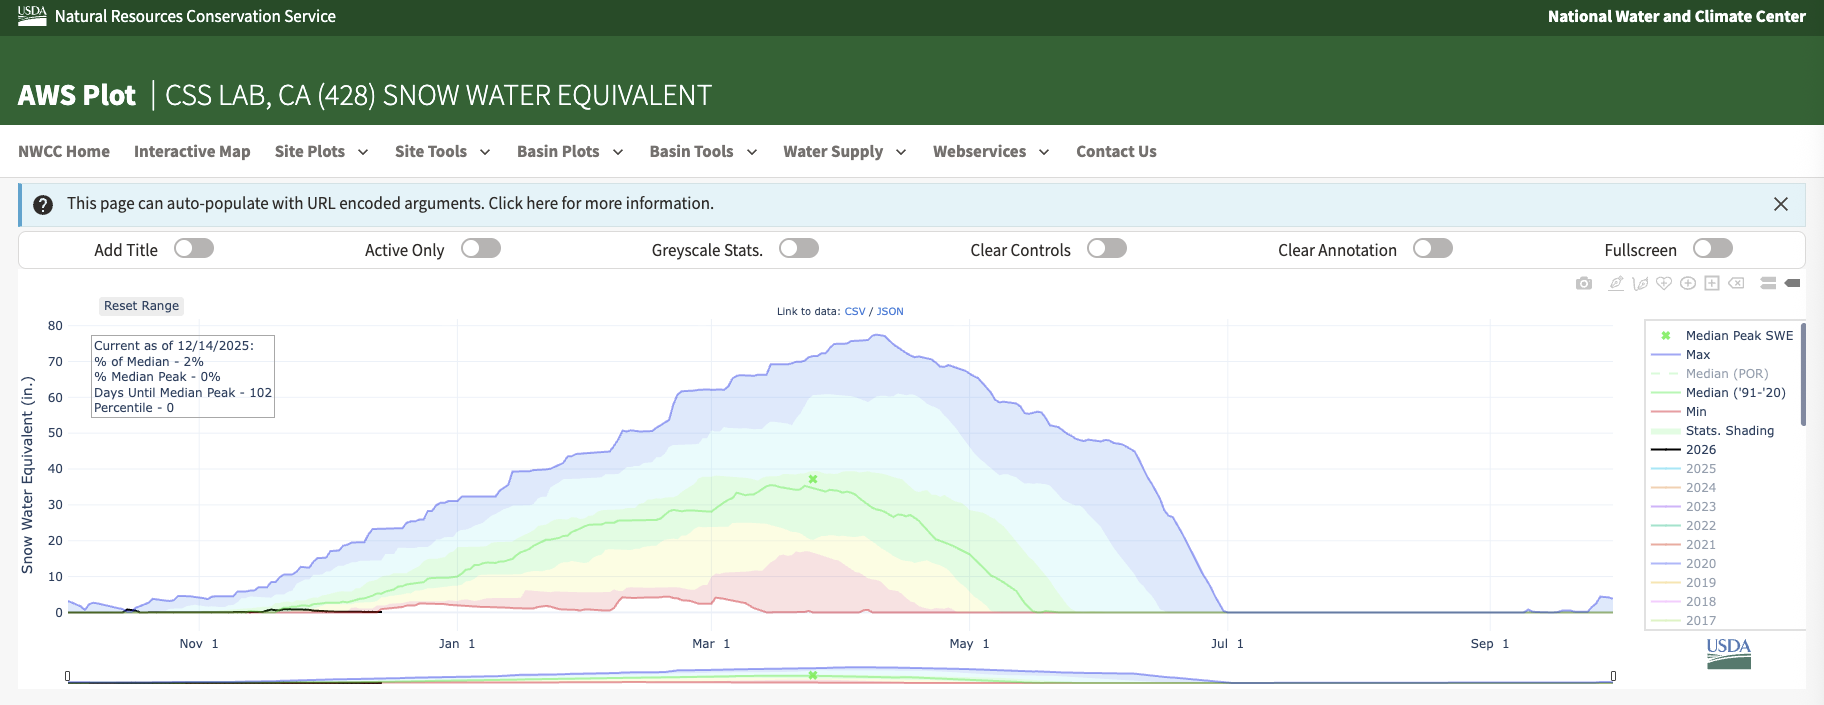Image resolution: width=1824 pixels, height=705 pixels.
Task: Show the 2023 trace in legend
Action: click(1700, 507)
